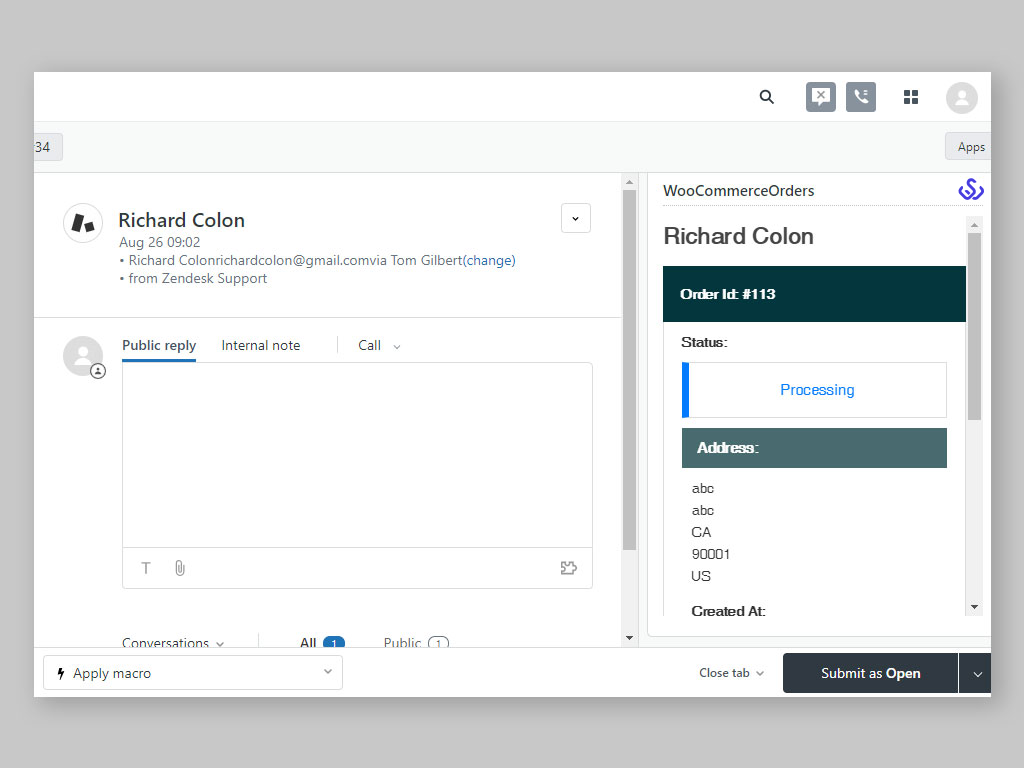
Task: Click Richard Colon's requester avatar
Action: (82, 222)
